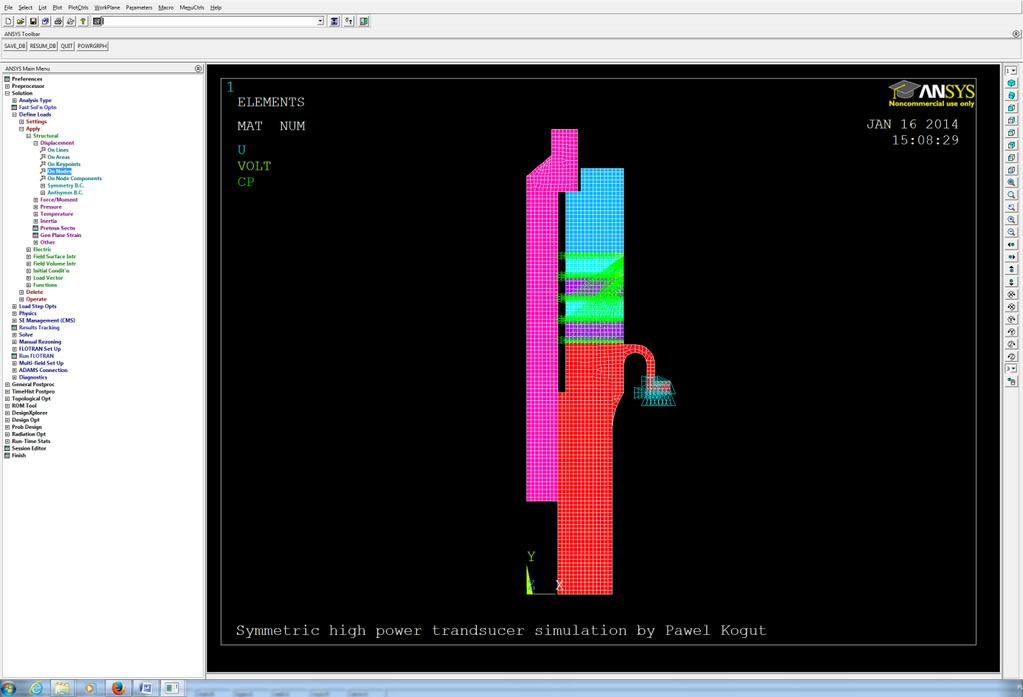Viewport: 1023px width, 697px height.
Task: Open Microsoft Word from the taskbar
Action: (145, 688)
